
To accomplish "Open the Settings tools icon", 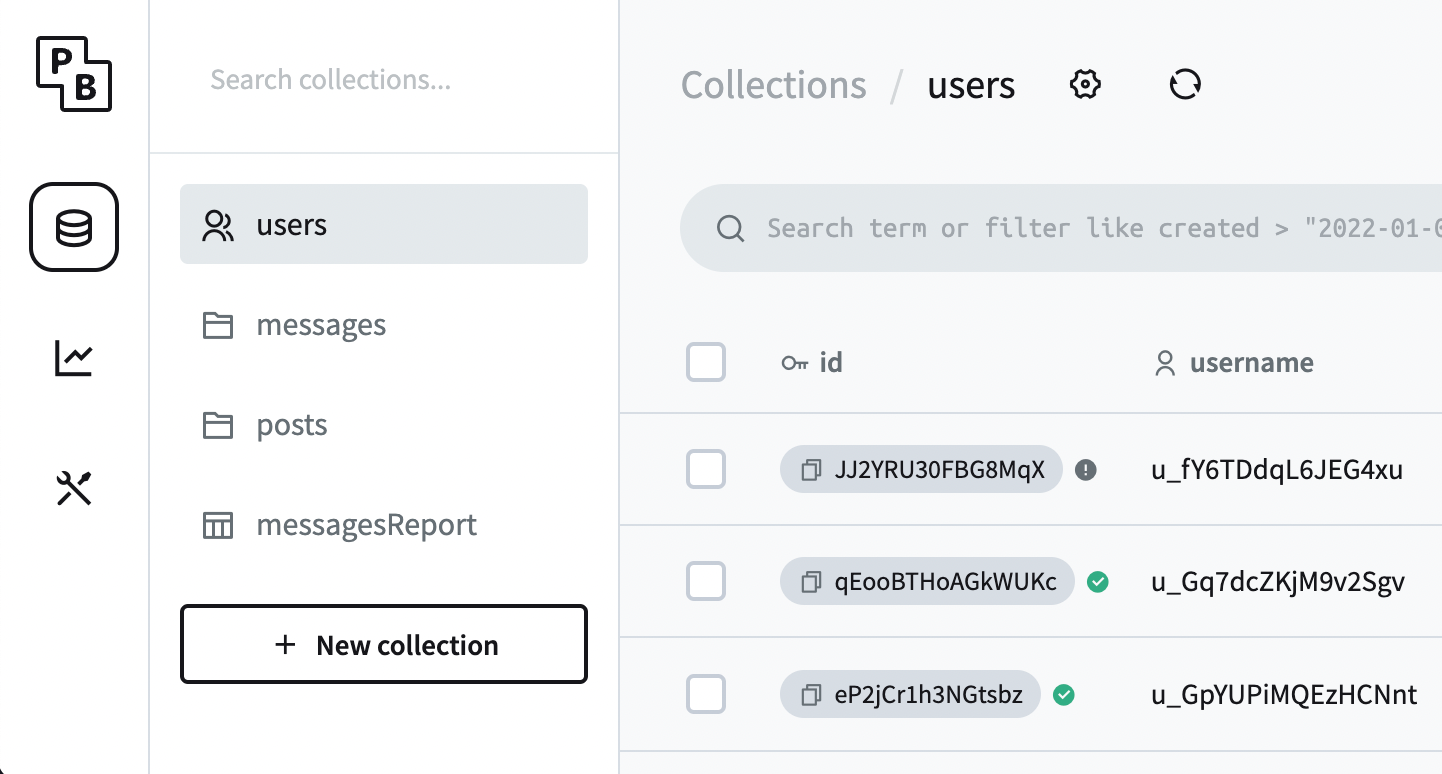I will 74,489.
